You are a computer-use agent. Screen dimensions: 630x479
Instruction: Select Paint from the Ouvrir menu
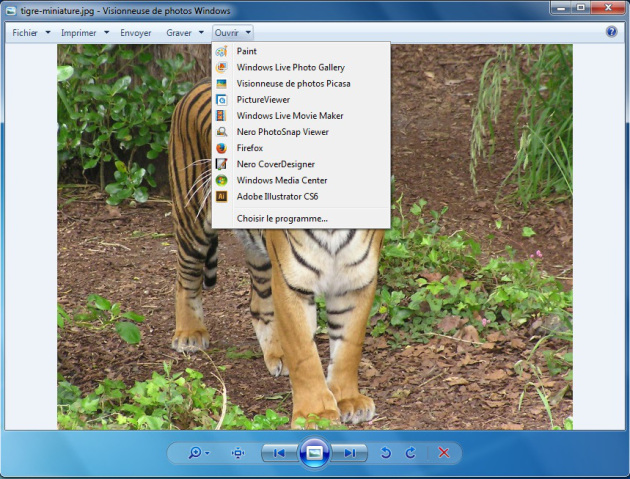pos(301,51)
